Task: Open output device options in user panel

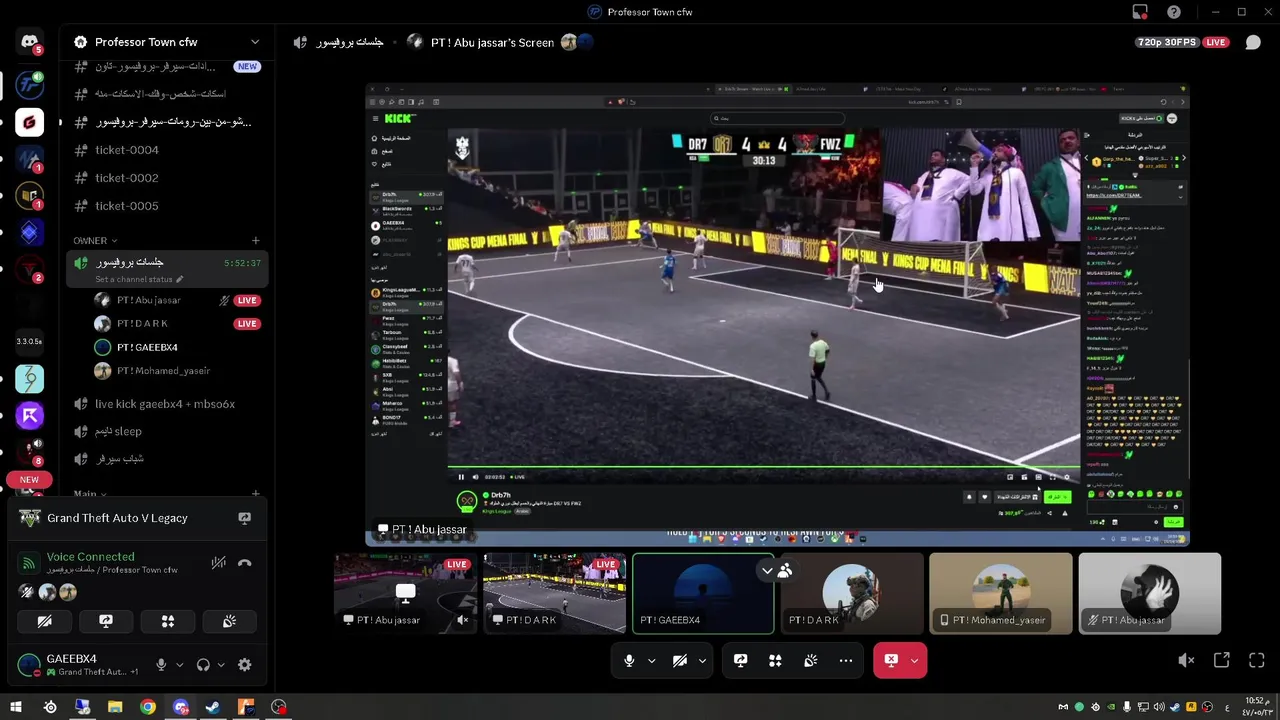Action: pyautogui.click(x=221, y=665)
